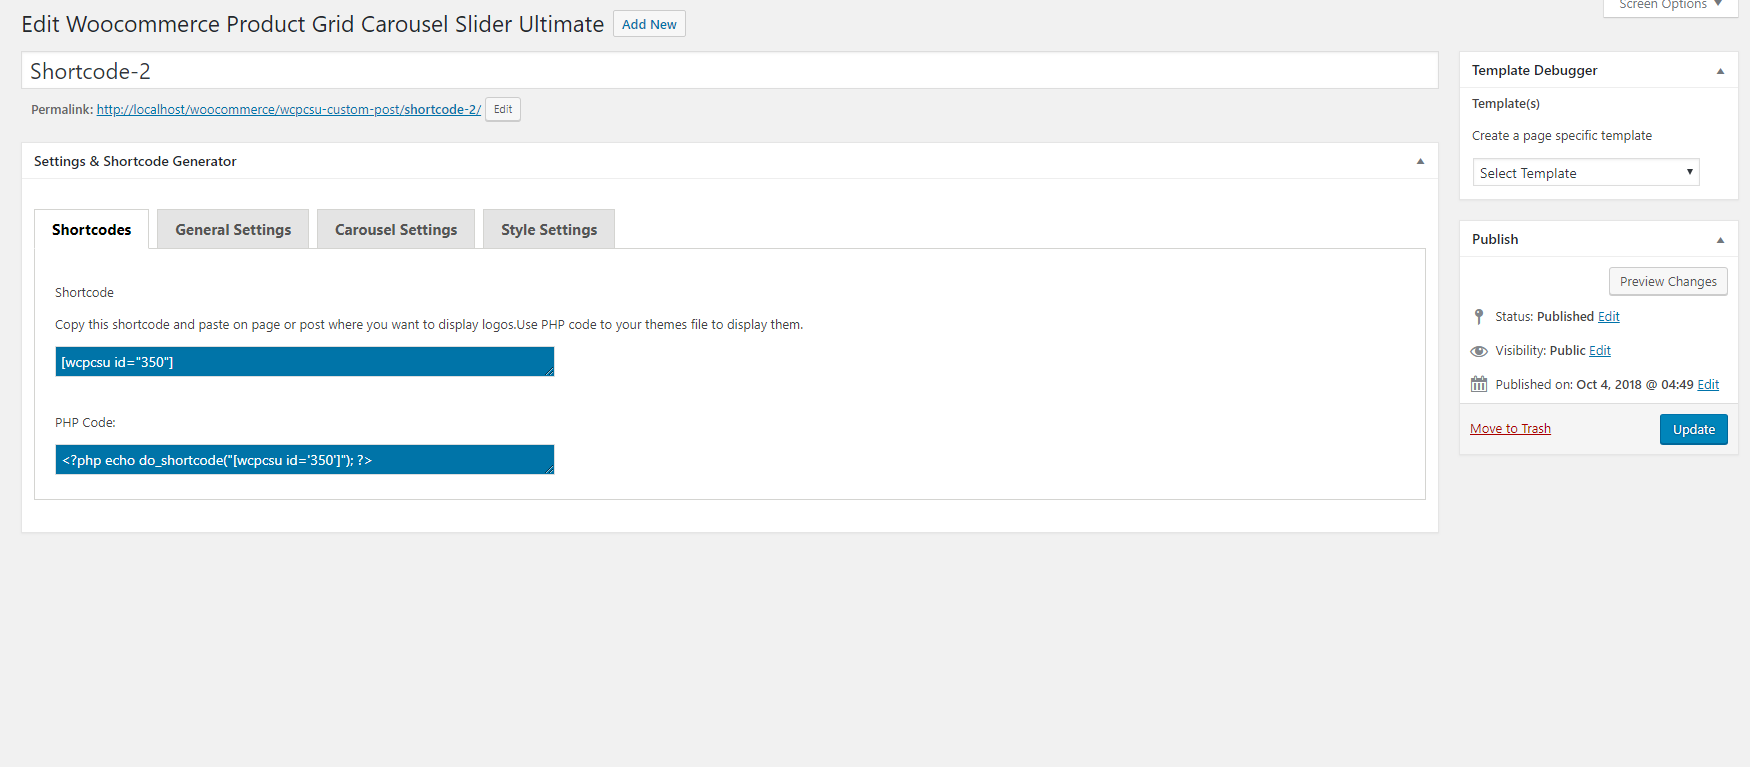Screen dimensions: 1750x767
Task: Click the status pin icon in Publish box
Action: (1479, 317)
